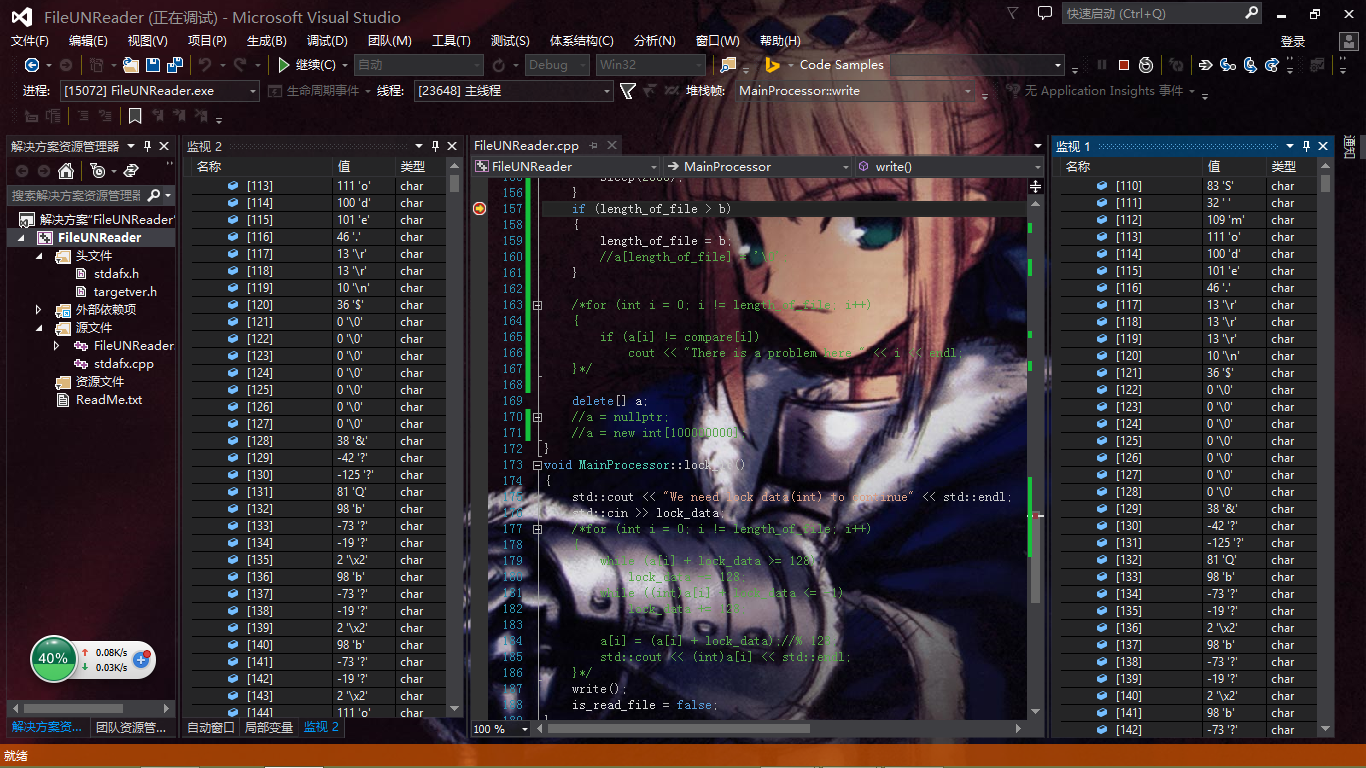Click the Find in Files icon in toolbar
The image size is (1366, 768).
(727, 65)
